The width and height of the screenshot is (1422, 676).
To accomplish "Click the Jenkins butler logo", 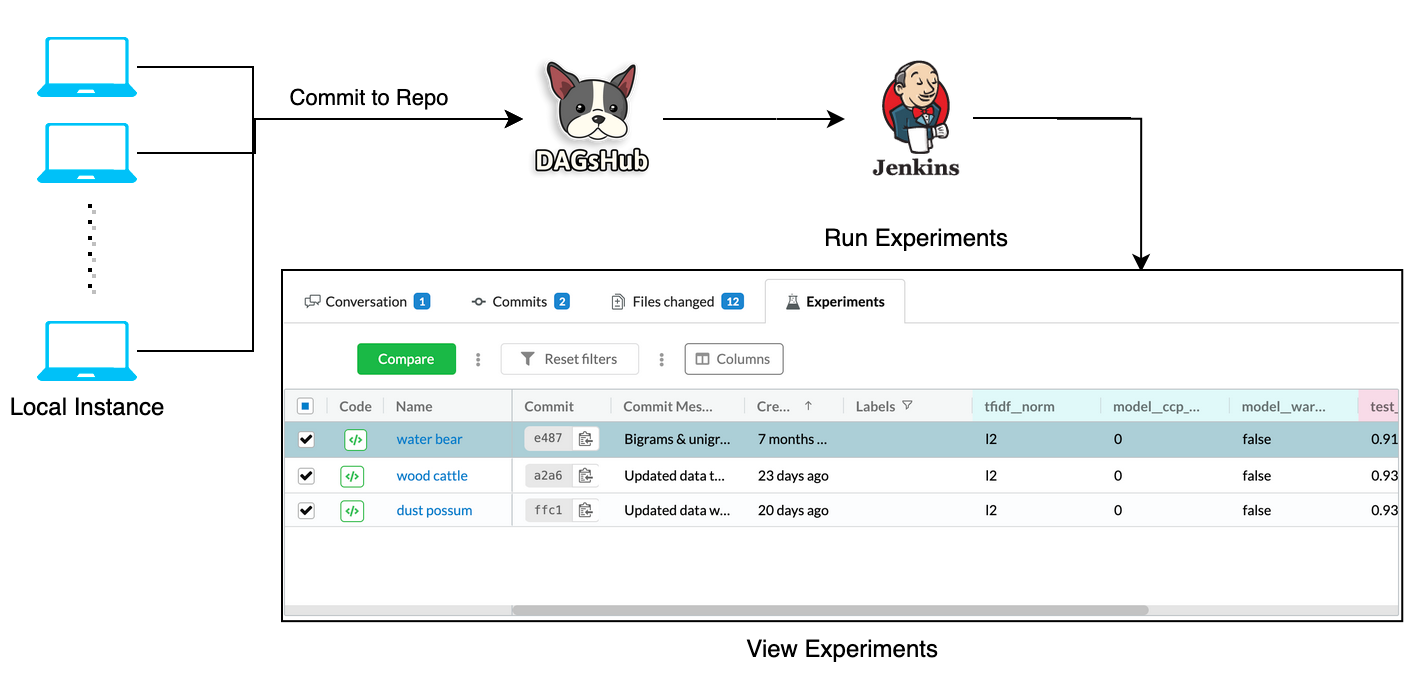I will point(915,118).
